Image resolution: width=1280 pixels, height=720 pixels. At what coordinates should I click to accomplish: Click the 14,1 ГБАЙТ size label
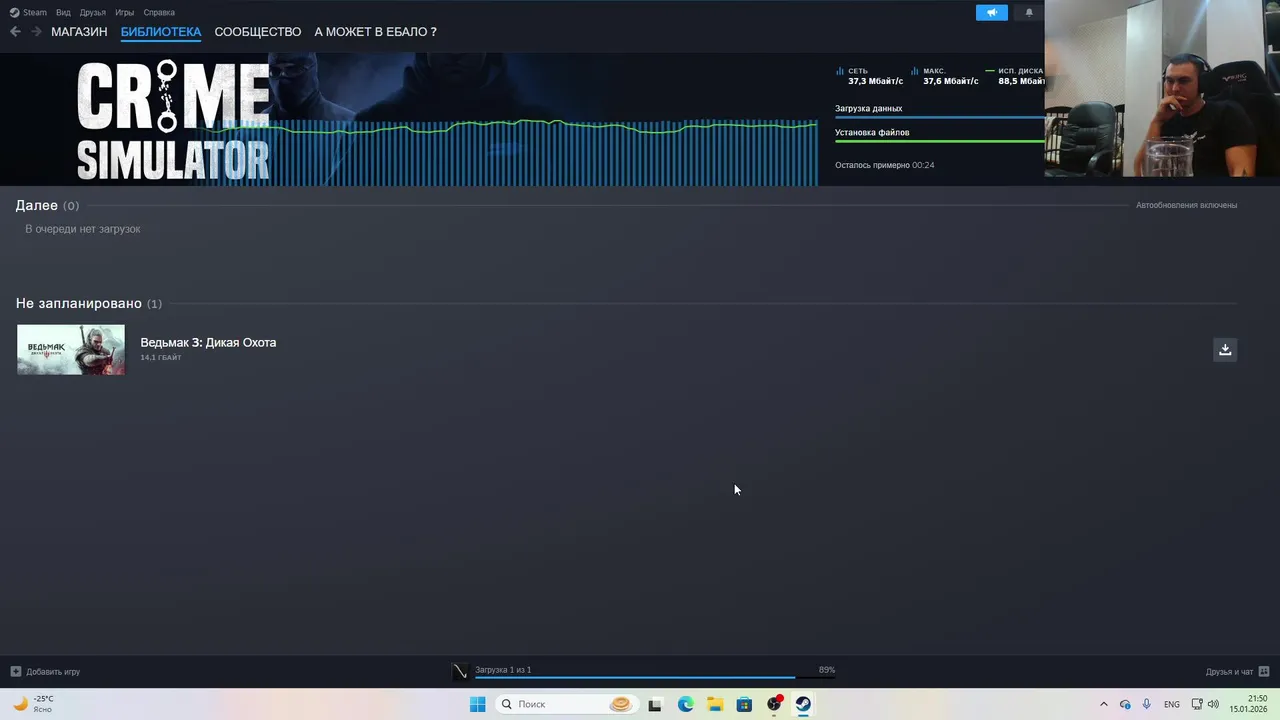tap(161, 357)
